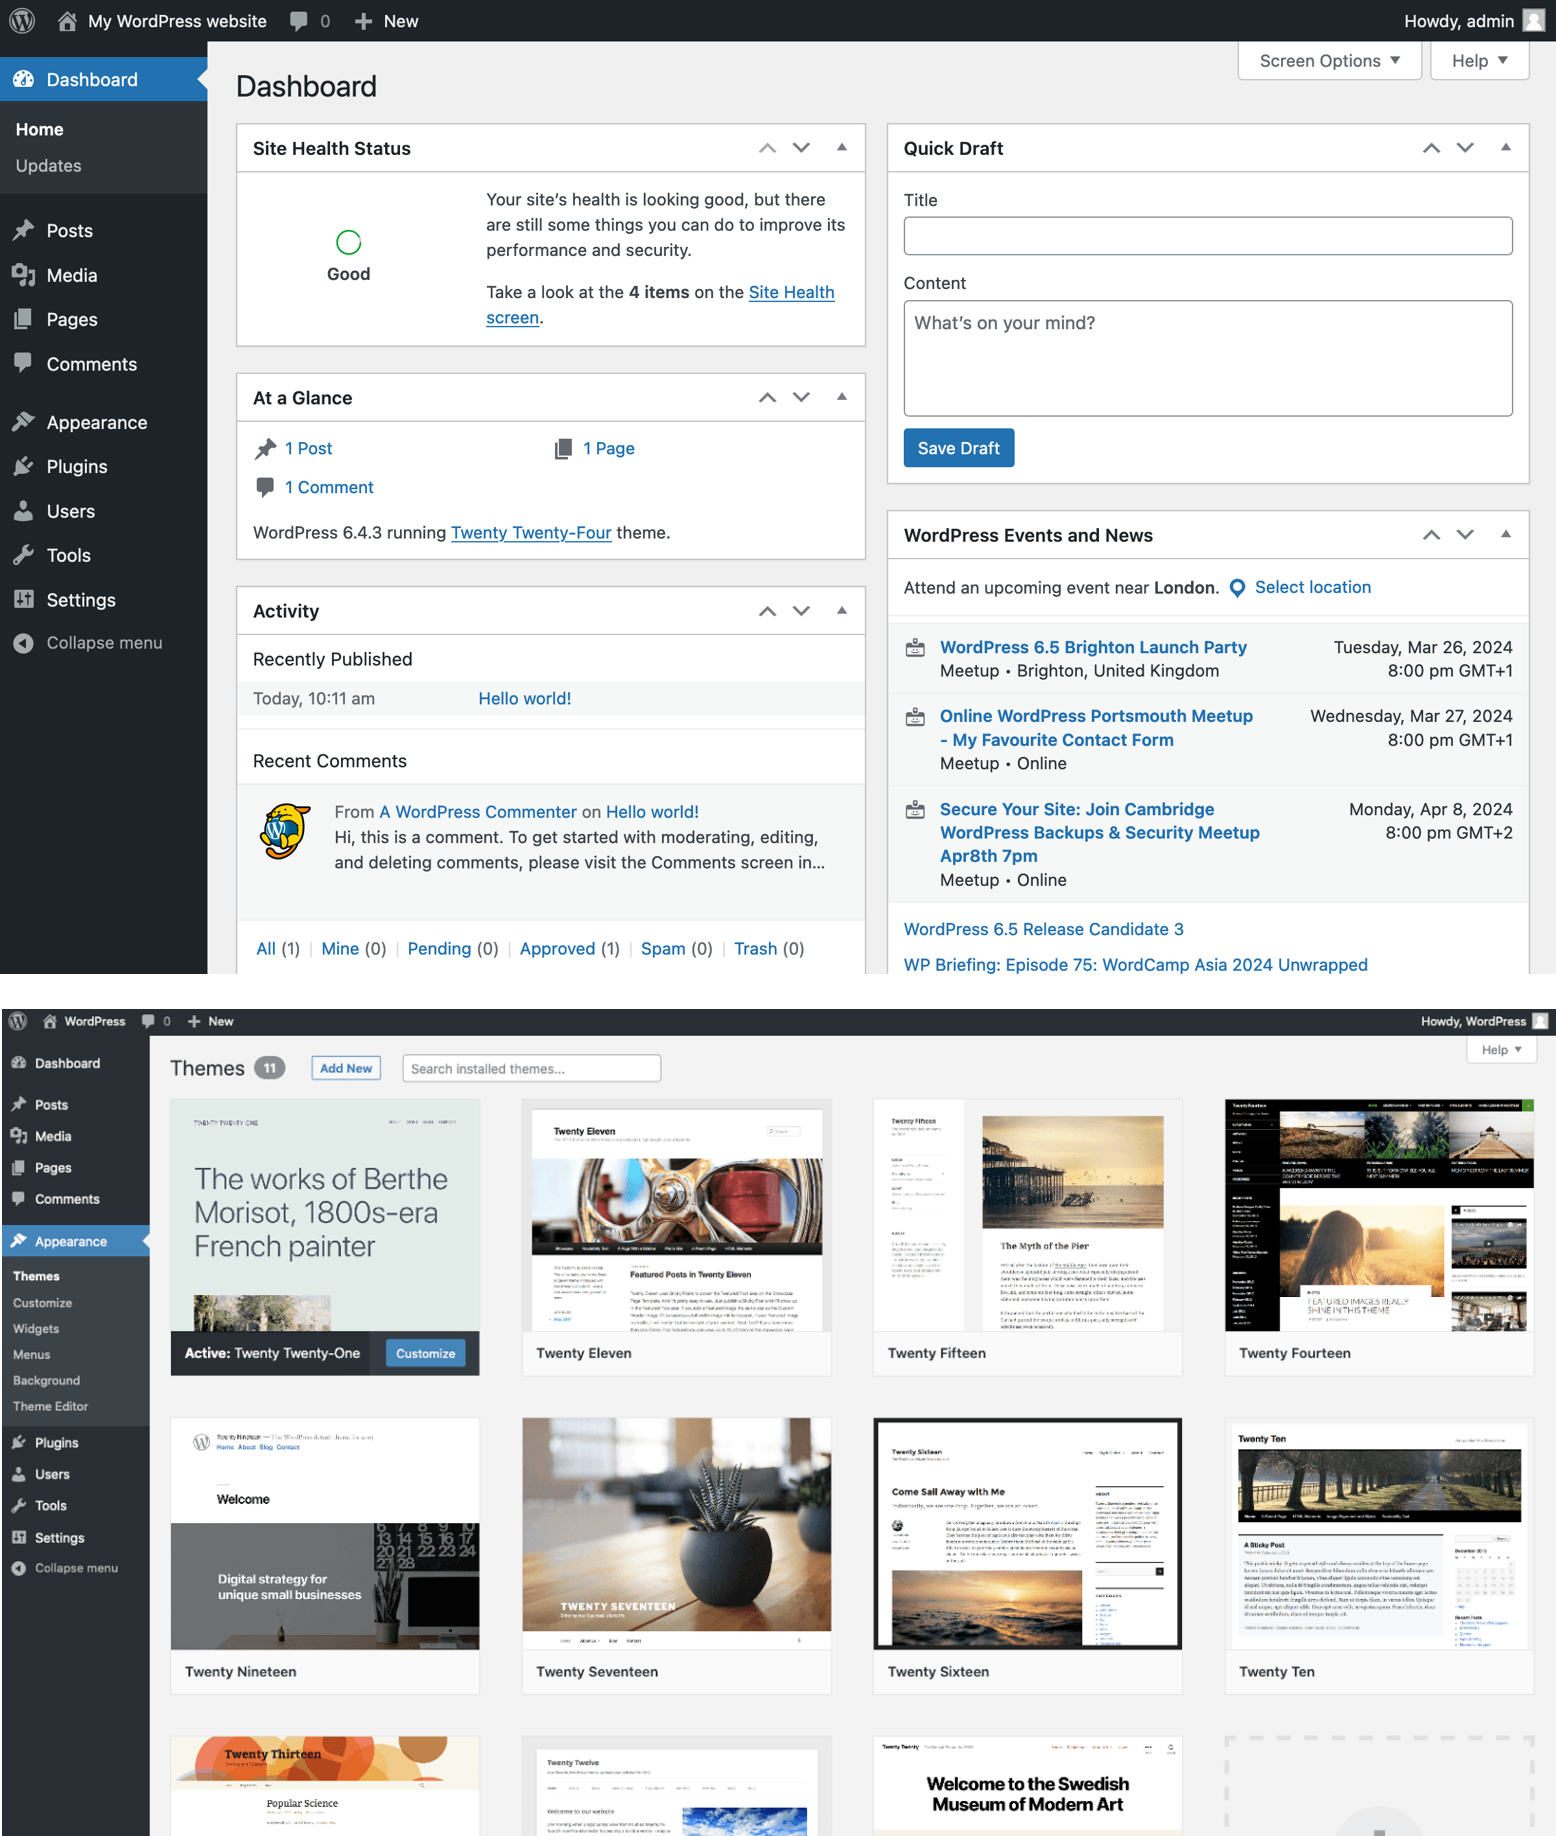1556x1836 pixels.
Task: Click the location pin icon near Select location
Action: 1237,588
